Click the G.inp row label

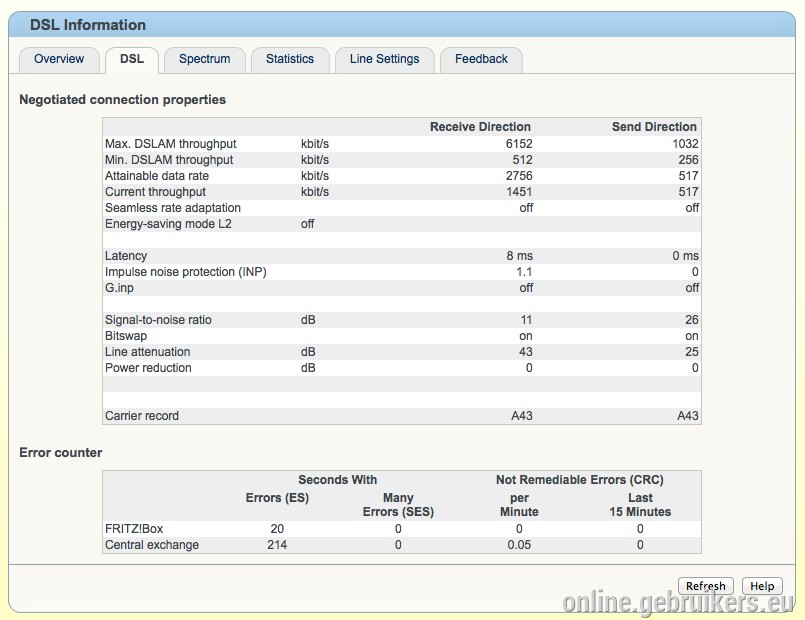[x=119, y=287]
